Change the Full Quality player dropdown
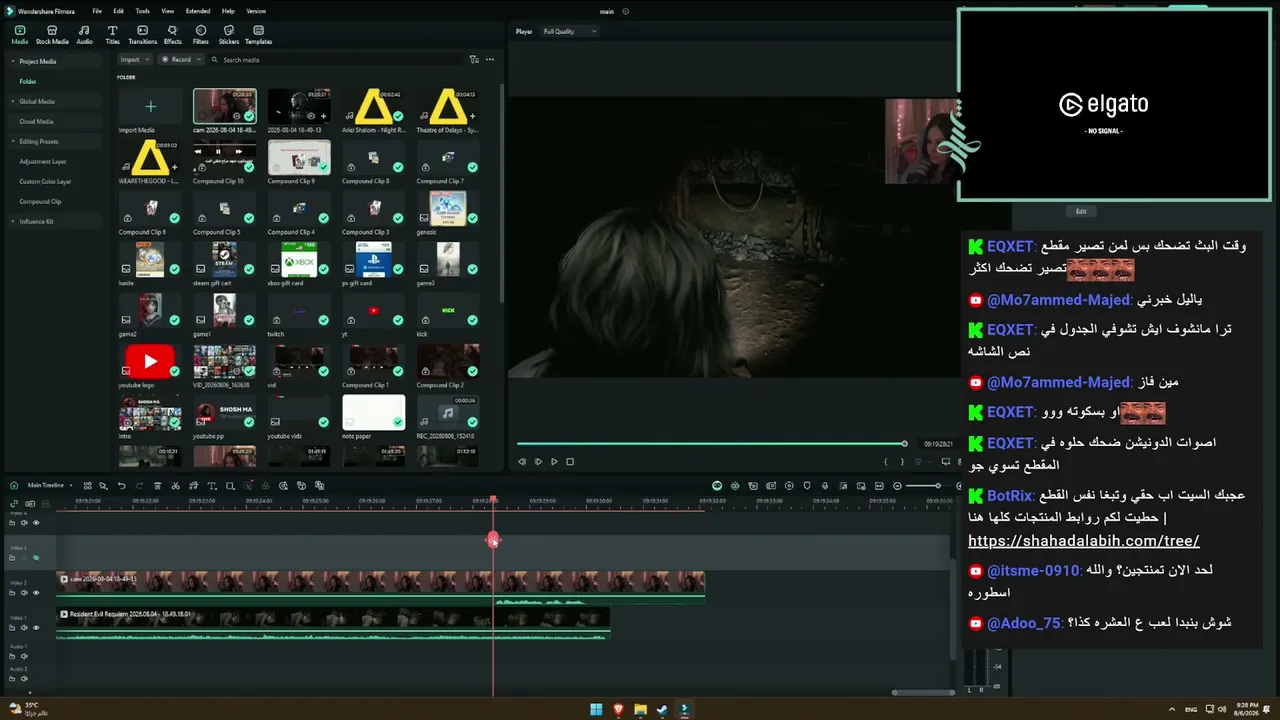This screenshot has width=1280, height=720. coord(569,31)
